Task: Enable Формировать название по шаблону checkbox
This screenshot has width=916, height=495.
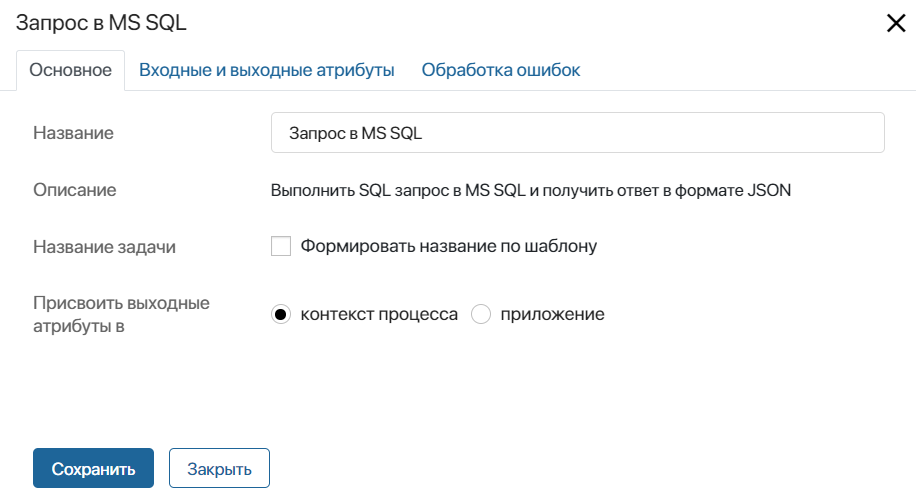Action: (281, 246)
